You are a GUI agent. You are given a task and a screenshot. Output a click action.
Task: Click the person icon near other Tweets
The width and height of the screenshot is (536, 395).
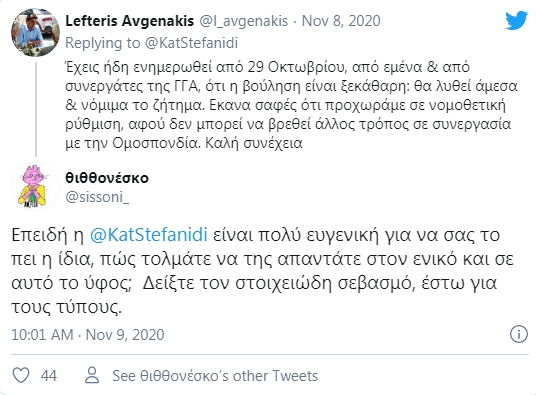pyautogui.click(x=92, y=375)
